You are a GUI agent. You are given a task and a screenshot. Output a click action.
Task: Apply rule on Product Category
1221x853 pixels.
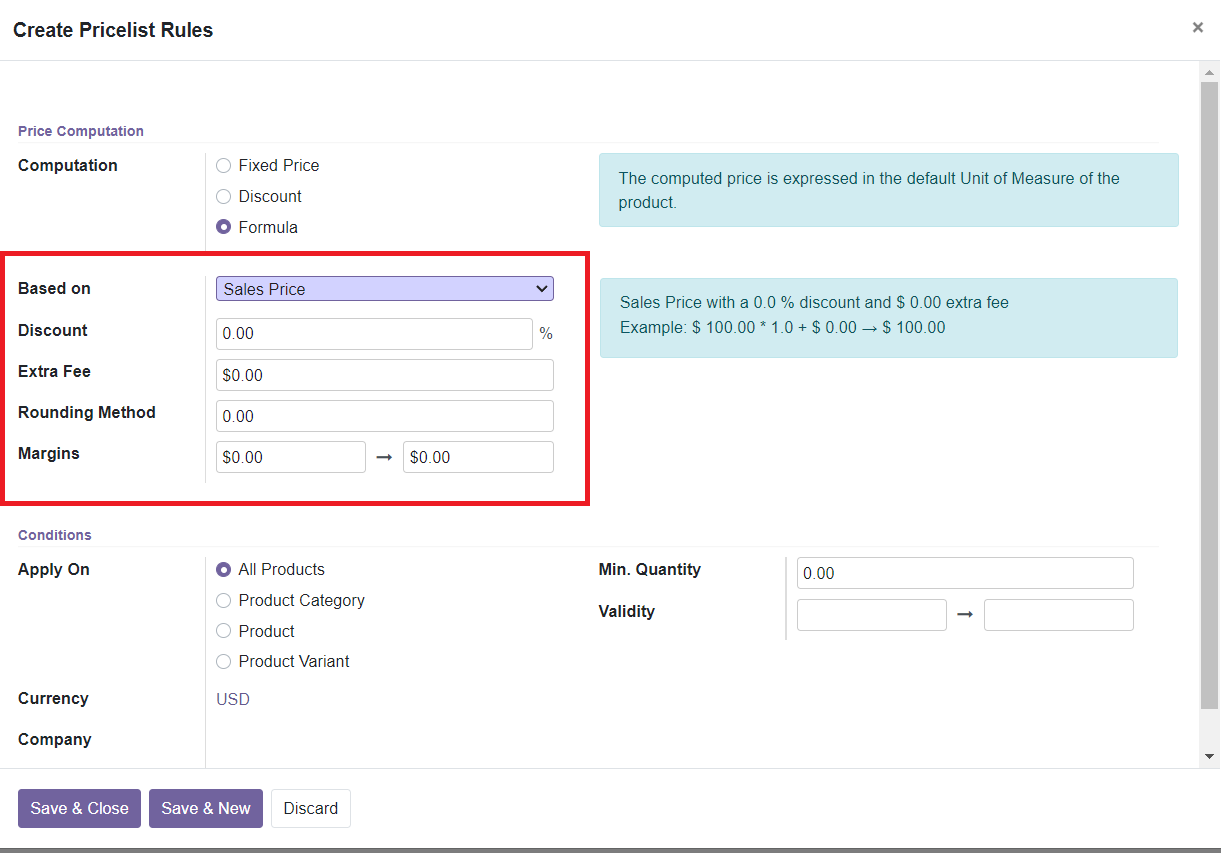(223, 600)
